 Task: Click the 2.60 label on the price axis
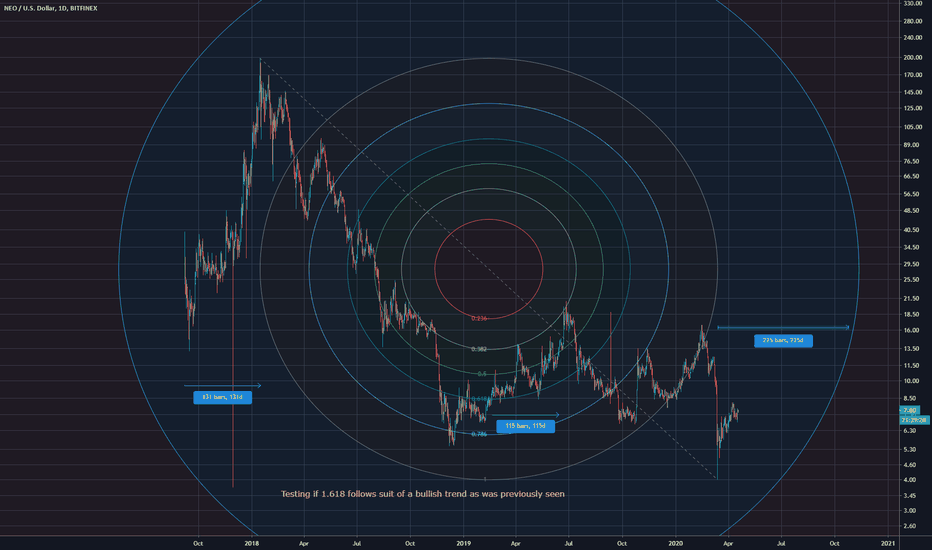click(910, 526)
